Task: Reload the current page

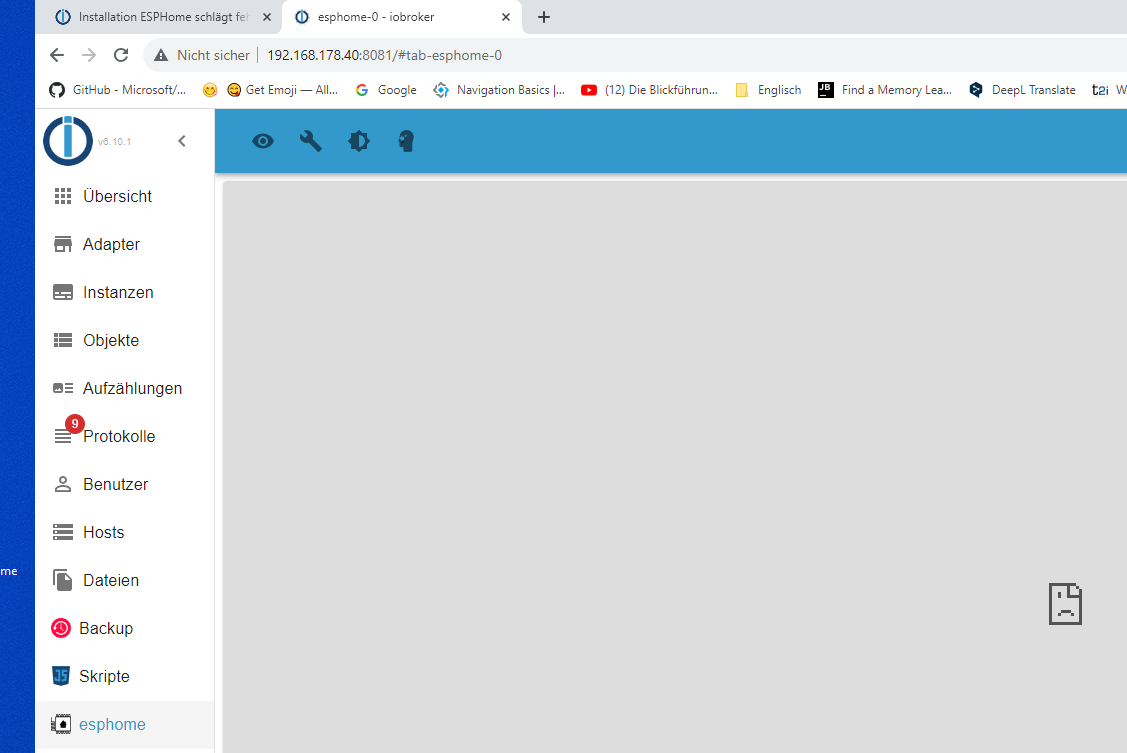Action: click(121, 55)
